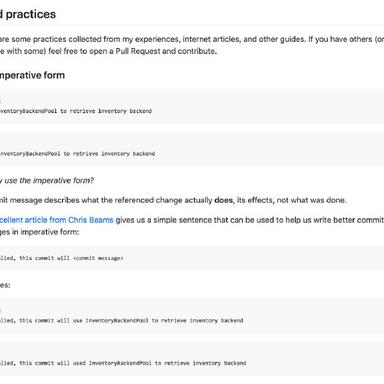Image resolution: width=384 pixels, height=384 pixels.
Task: Click the italic 'use the imperative form?' question
Action: [49, 181]
